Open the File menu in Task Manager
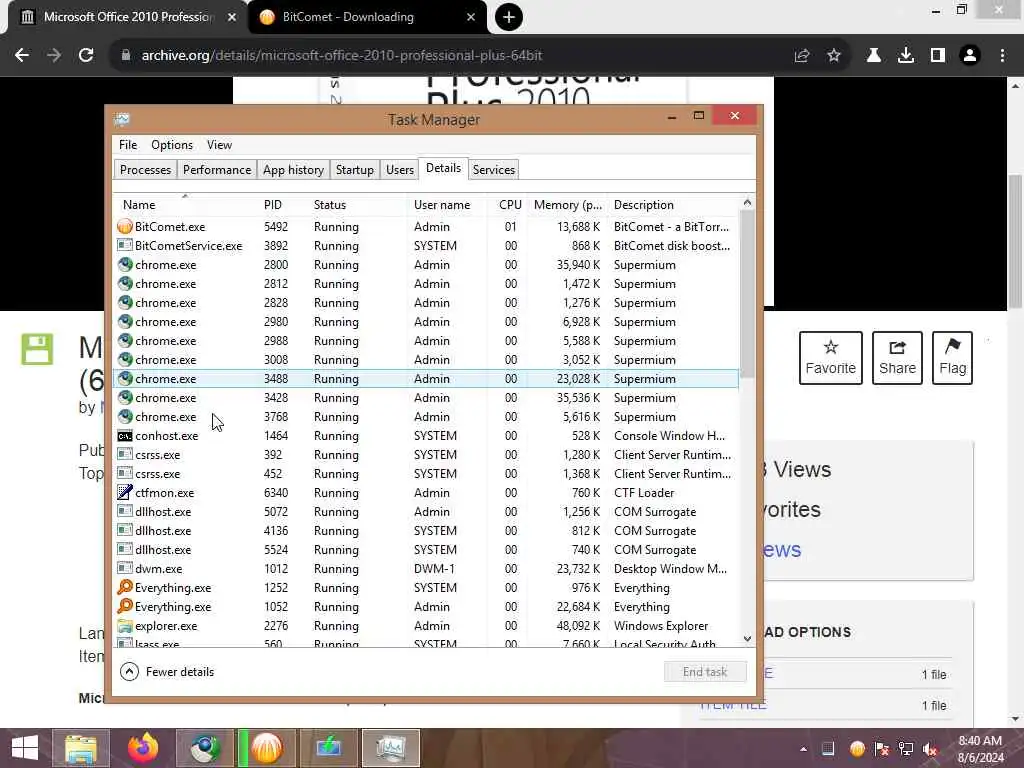 tap(128, 145)
